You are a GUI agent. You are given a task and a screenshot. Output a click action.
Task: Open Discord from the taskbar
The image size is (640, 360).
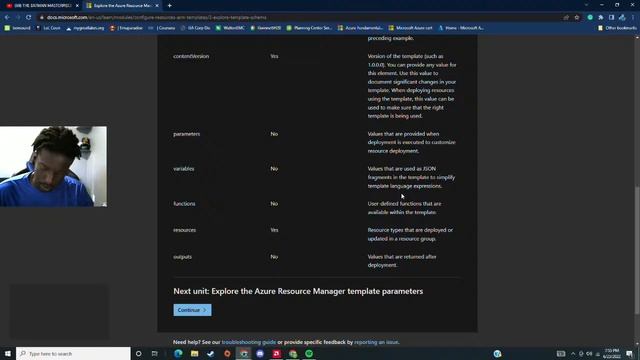tap(260, 353)
